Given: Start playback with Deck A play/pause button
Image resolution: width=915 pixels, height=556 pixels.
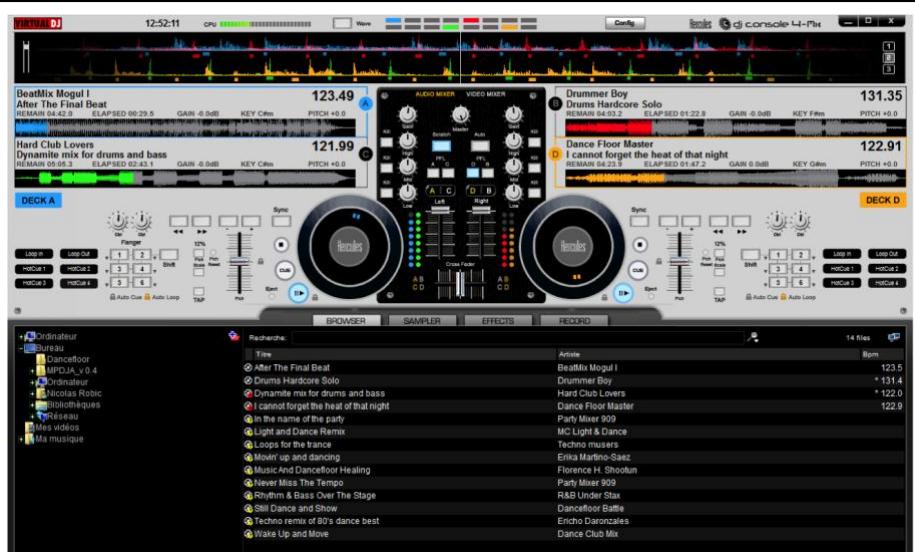Looking at the screenshot, I should [299, 293].
